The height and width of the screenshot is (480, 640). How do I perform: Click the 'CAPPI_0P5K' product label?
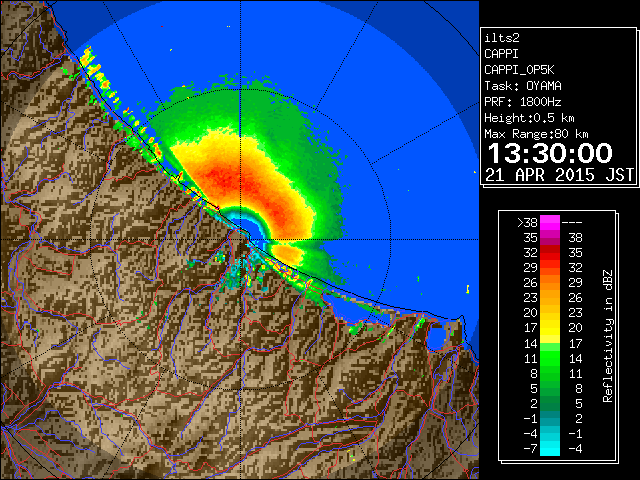(519, 70)
